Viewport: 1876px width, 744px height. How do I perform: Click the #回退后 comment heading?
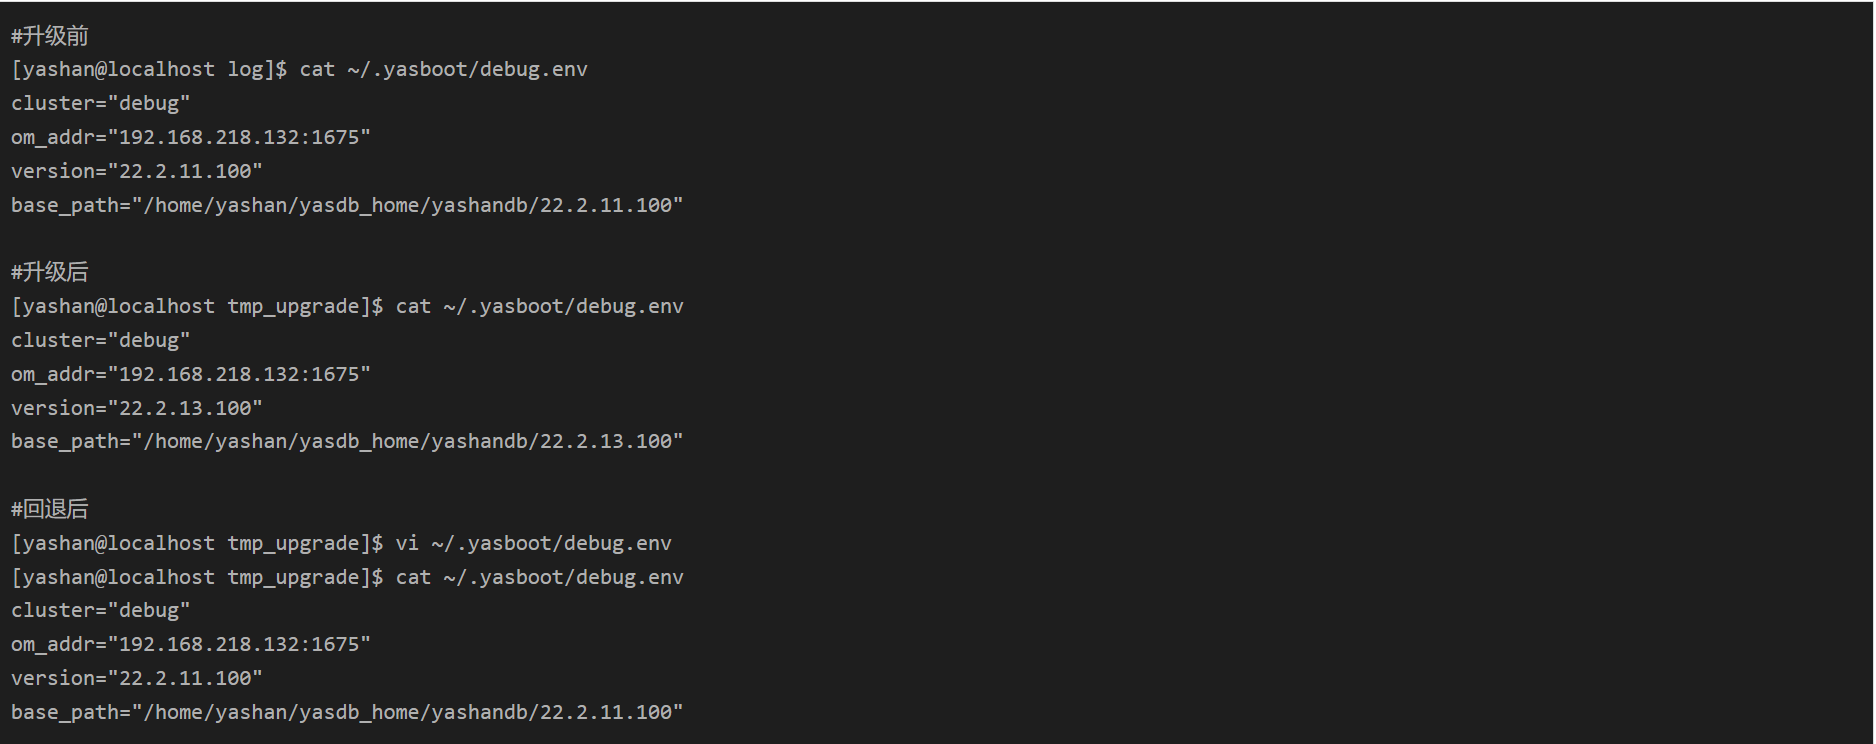click(50, 509)
